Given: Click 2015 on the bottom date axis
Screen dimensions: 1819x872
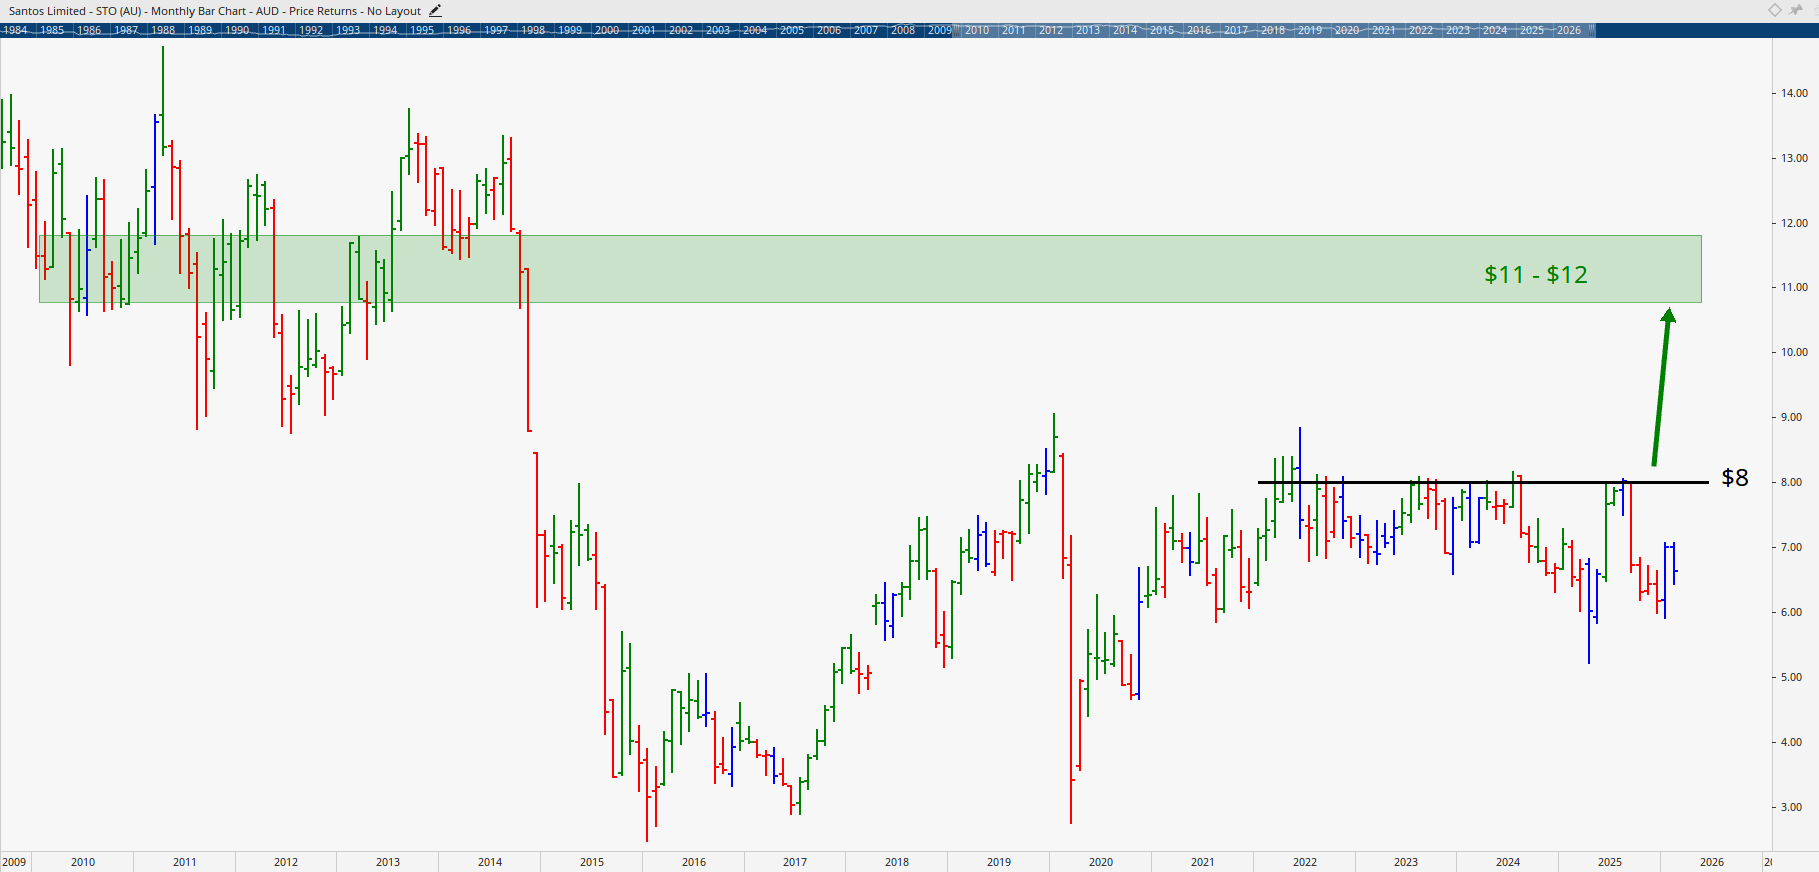Looking at the screenshot, I should point(592,862).
